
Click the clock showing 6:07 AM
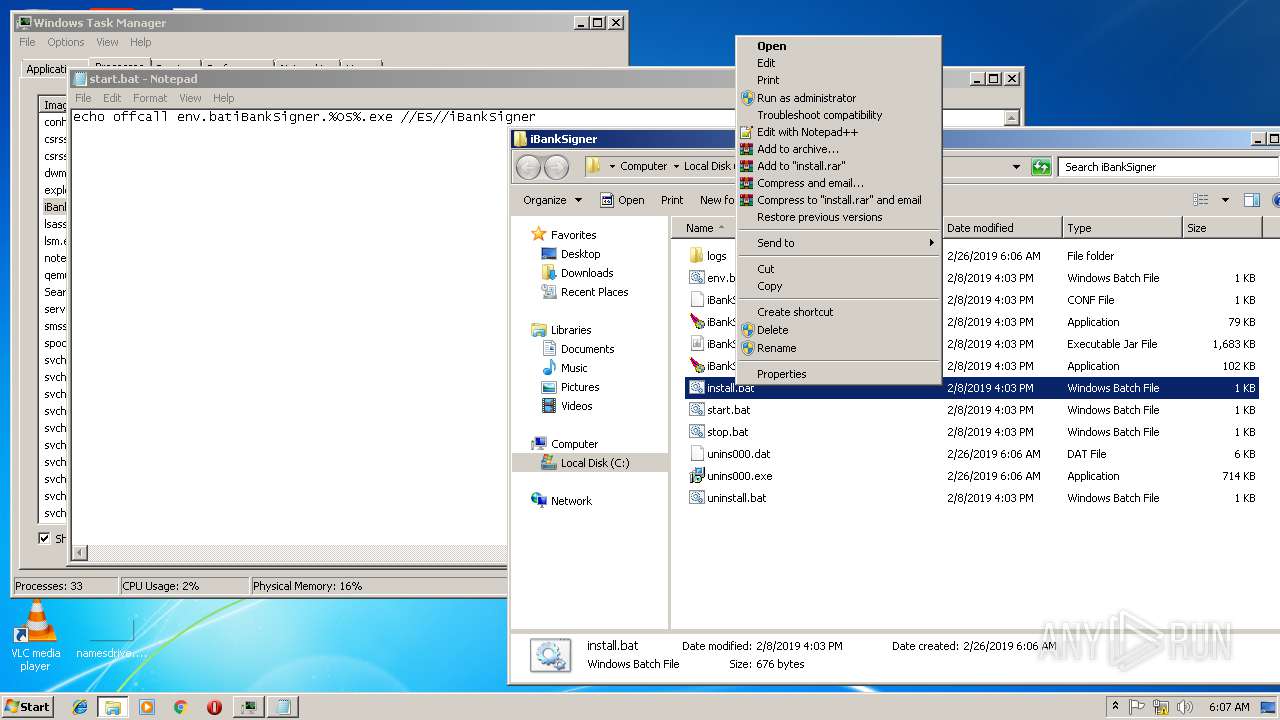pyautogui.click(x=1228, y=707)
